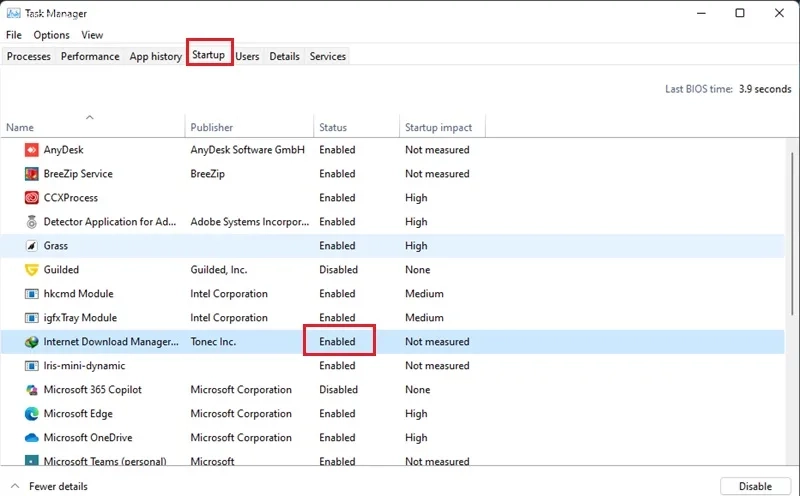Click the CCXProcess red icon

click(32, 198)
